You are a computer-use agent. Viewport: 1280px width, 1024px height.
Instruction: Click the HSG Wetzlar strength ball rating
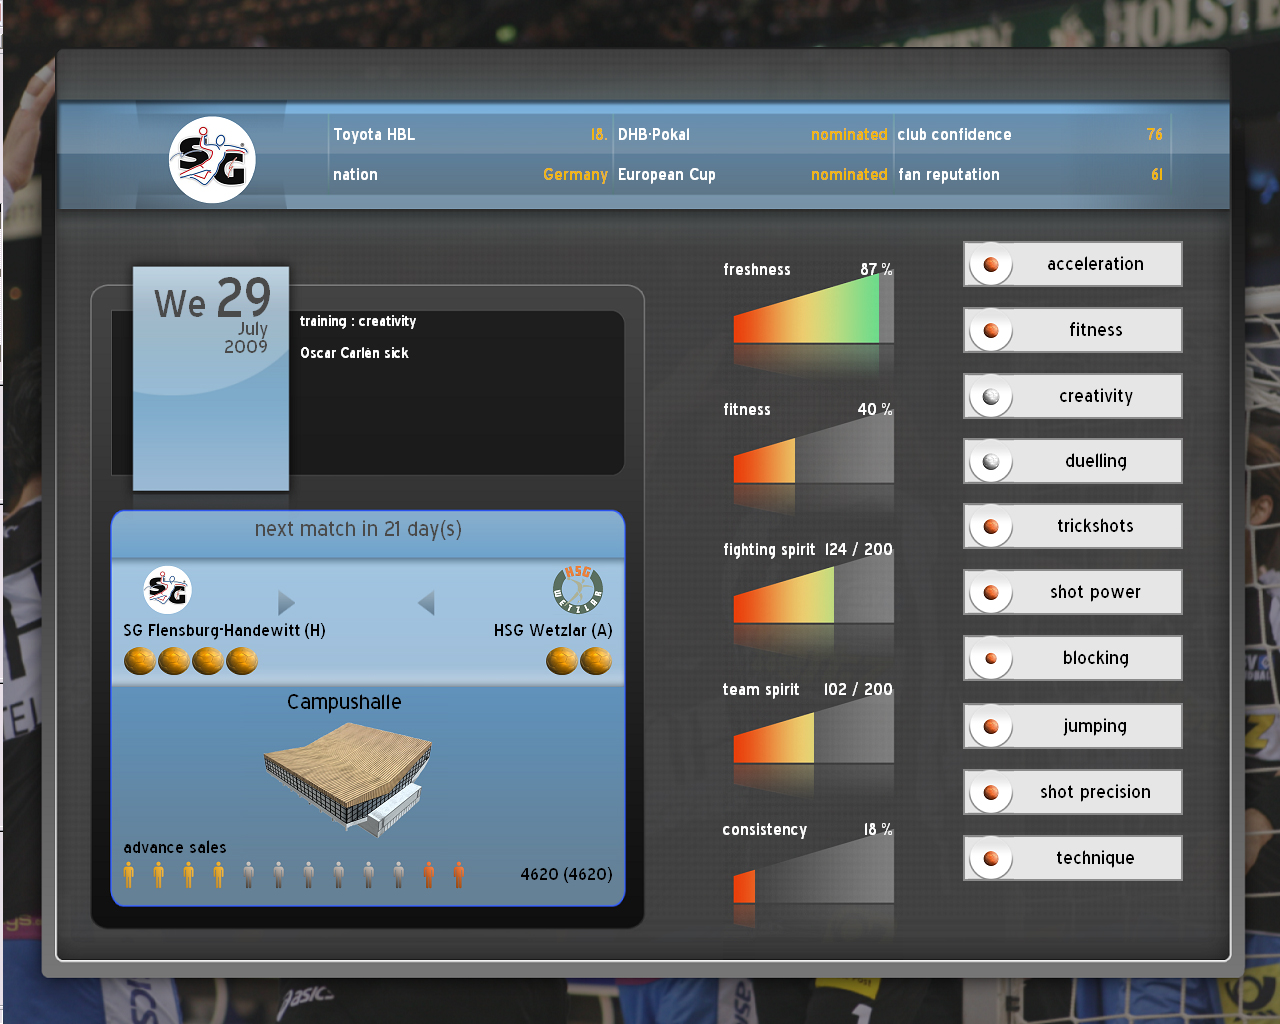[579, 661]
